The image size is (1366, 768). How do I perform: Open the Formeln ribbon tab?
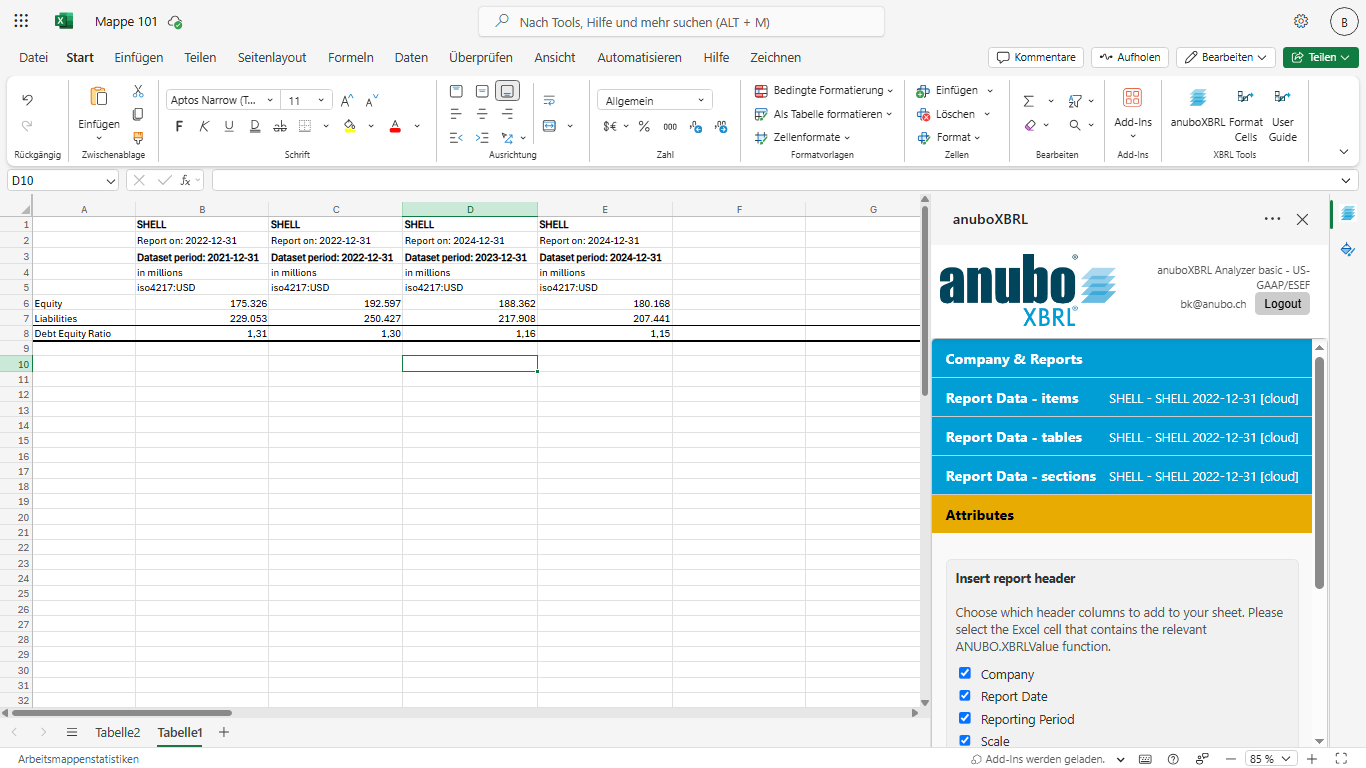(350, 57)
